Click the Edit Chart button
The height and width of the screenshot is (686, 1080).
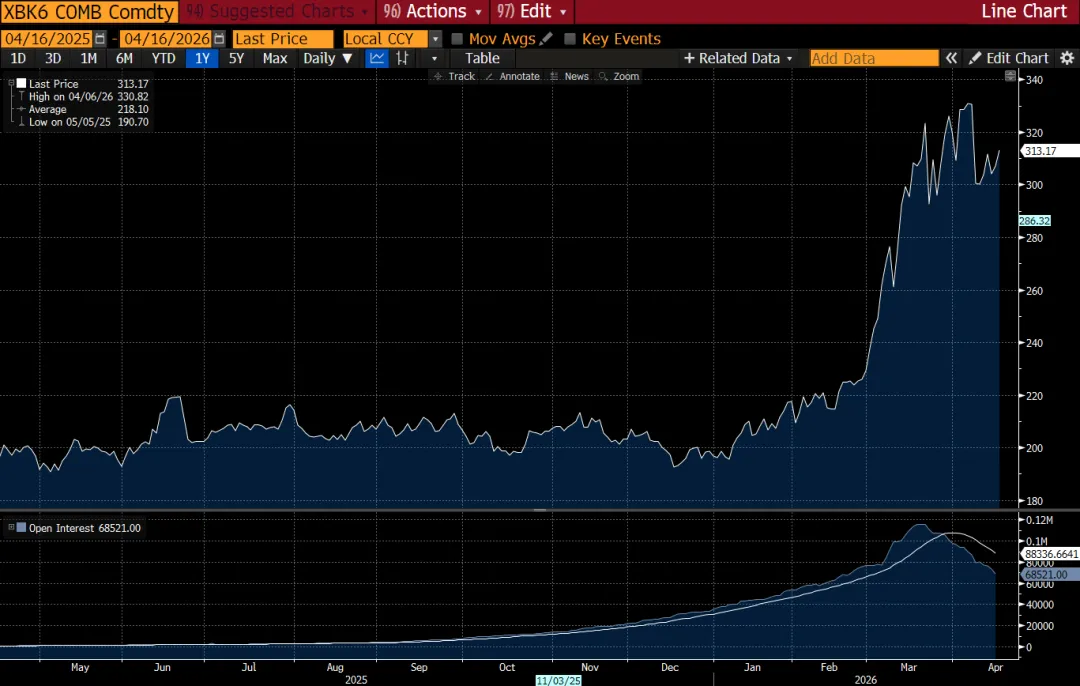coord(1009,59)
